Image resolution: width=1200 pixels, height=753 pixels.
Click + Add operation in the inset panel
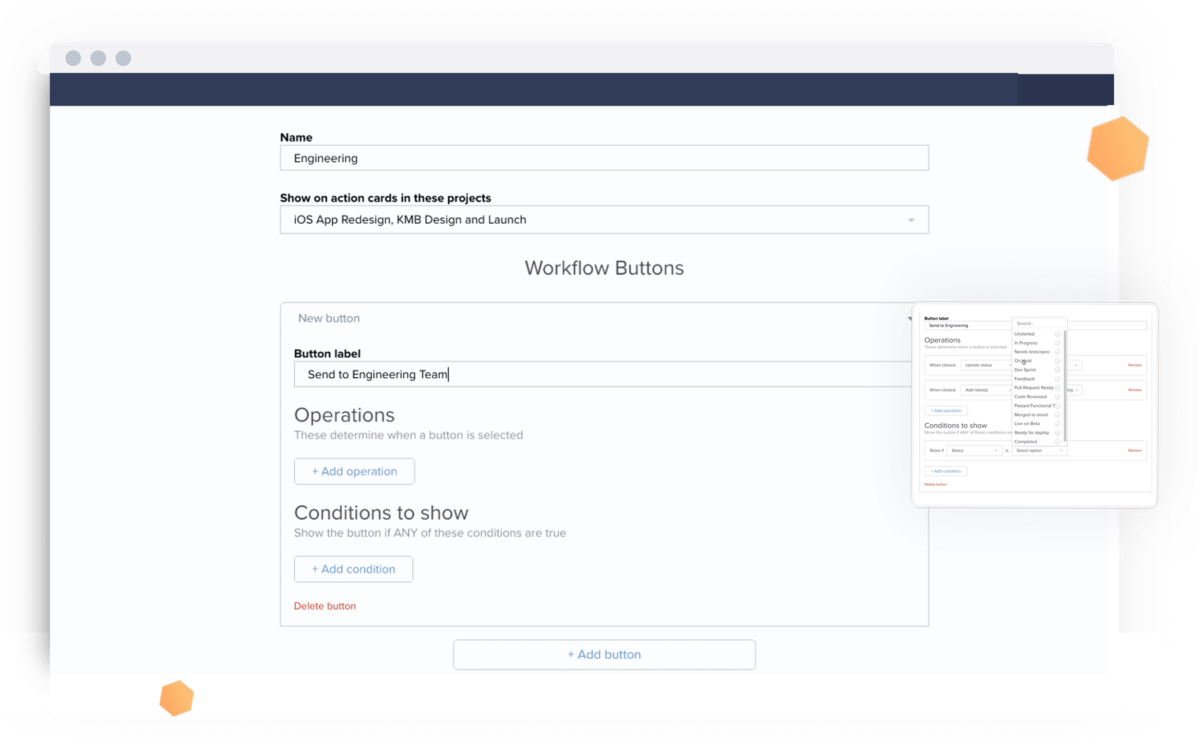tap(946, 411)
